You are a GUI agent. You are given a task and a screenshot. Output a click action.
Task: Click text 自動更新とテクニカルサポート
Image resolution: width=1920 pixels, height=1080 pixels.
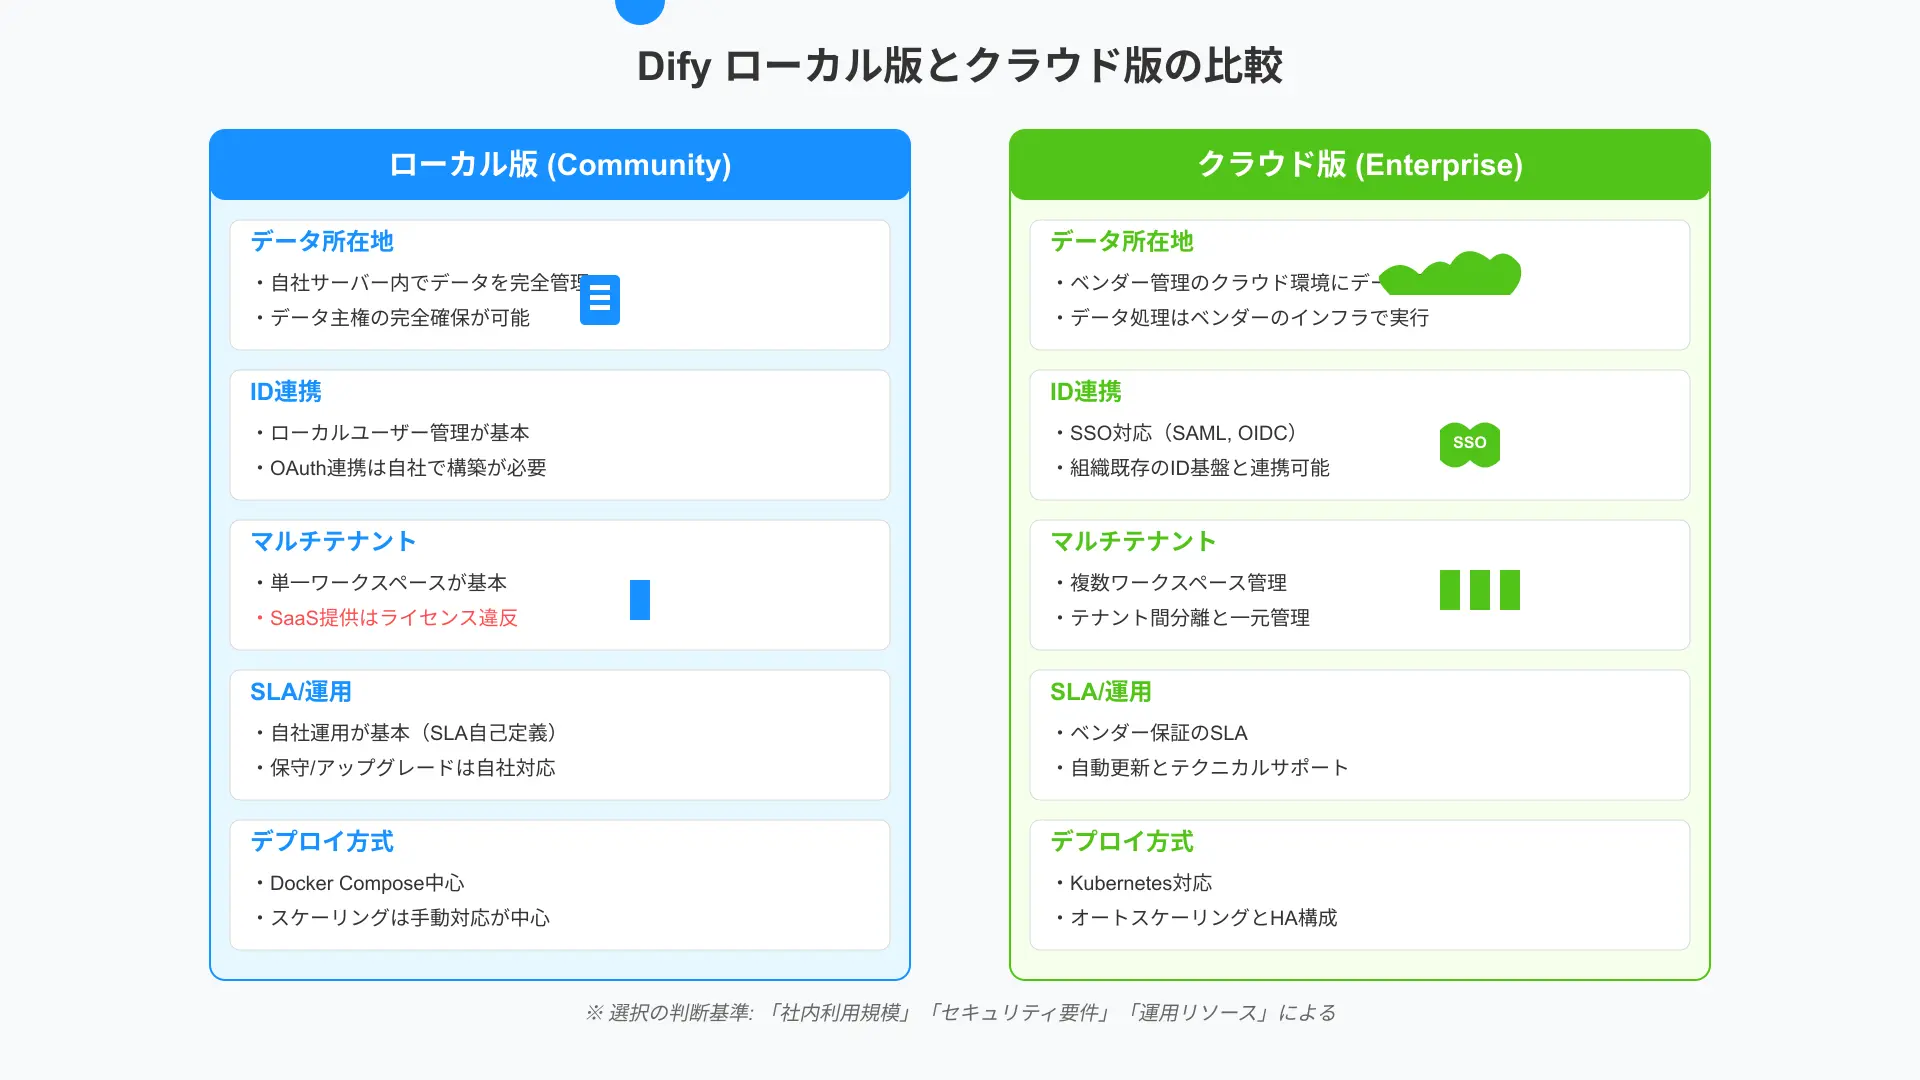(x=1201, y=768)
